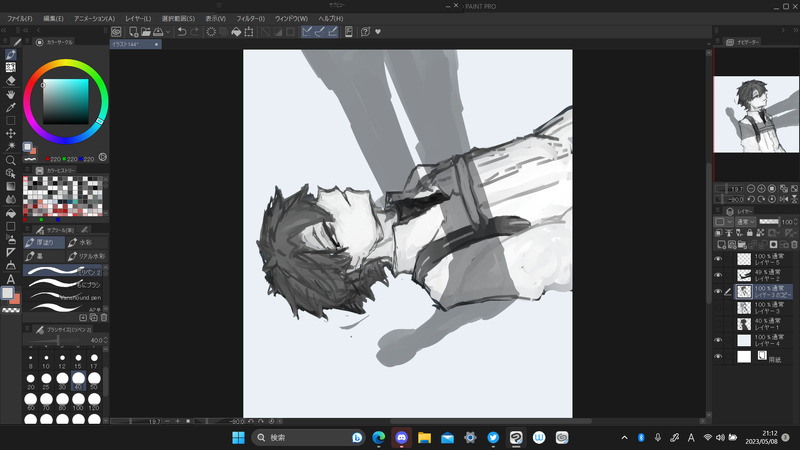Image resolution: width=800 pixels, height=450 pixels.
Task: Show hidden layer レイヤー 1
Action: [x=718, y=324]
